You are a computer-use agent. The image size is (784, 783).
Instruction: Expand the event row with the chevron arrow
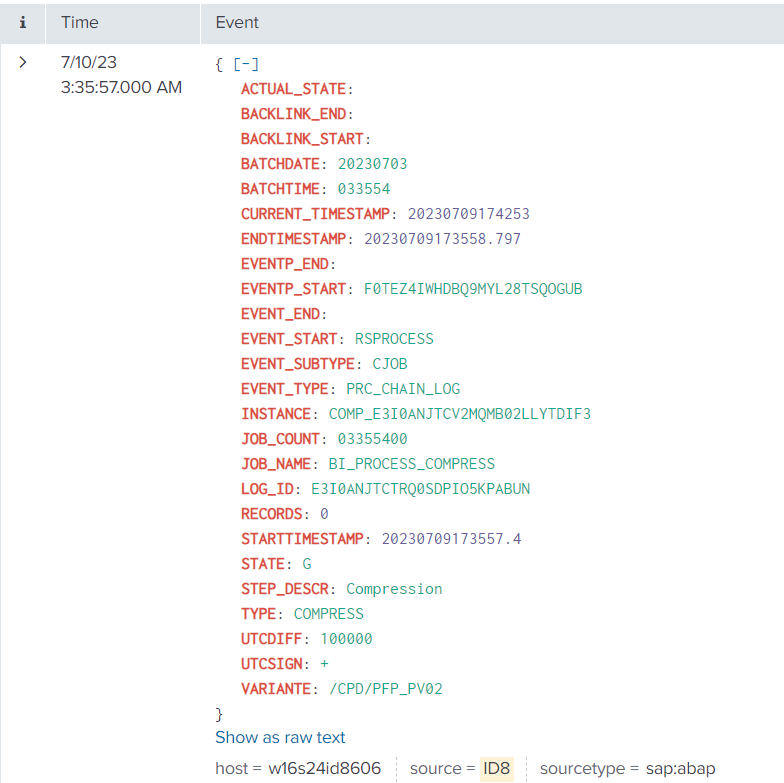pos(23,63)
